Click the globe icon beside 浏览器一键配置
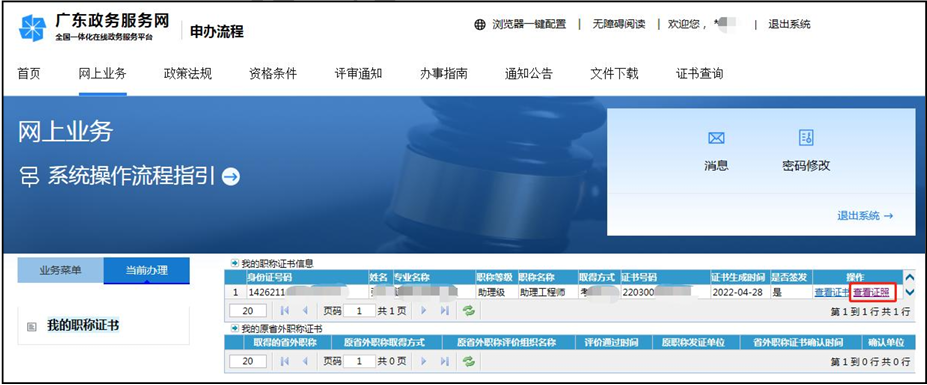 pos(480,24)
